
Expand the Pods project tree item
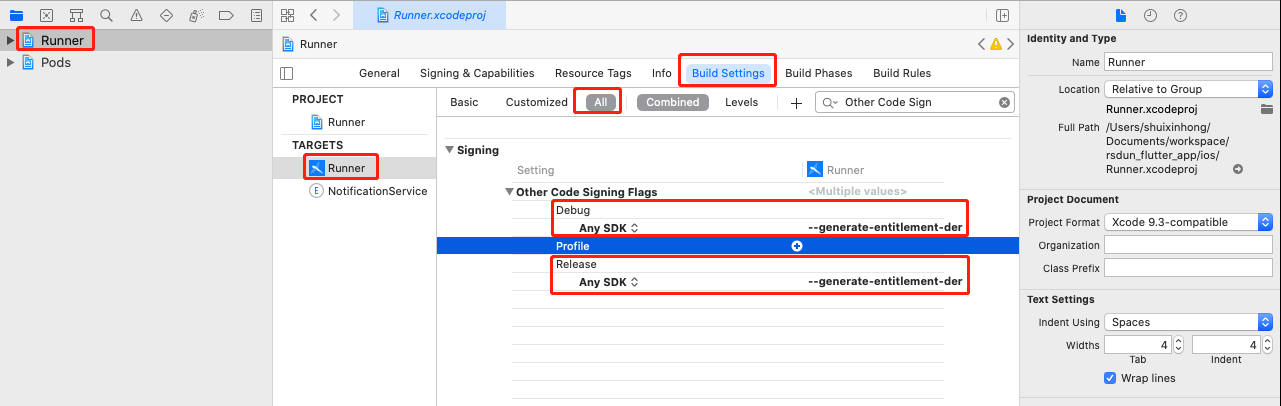click(x=11, y=62)
